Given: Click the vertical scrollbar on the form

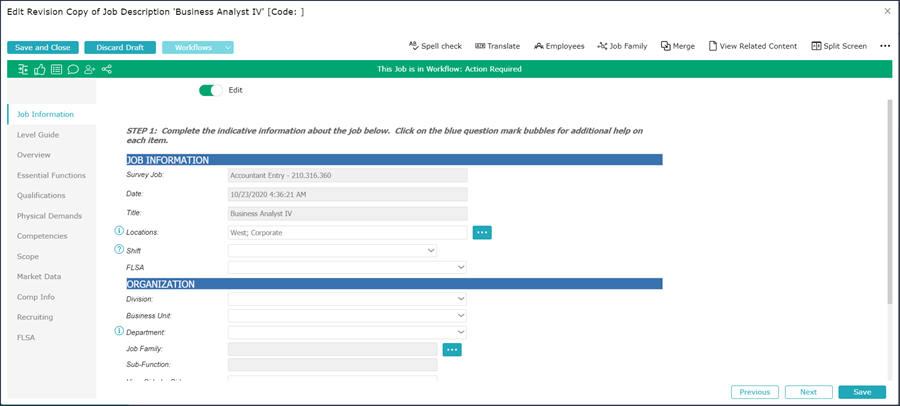Looking at the screenshot, I should pos(888,200).
